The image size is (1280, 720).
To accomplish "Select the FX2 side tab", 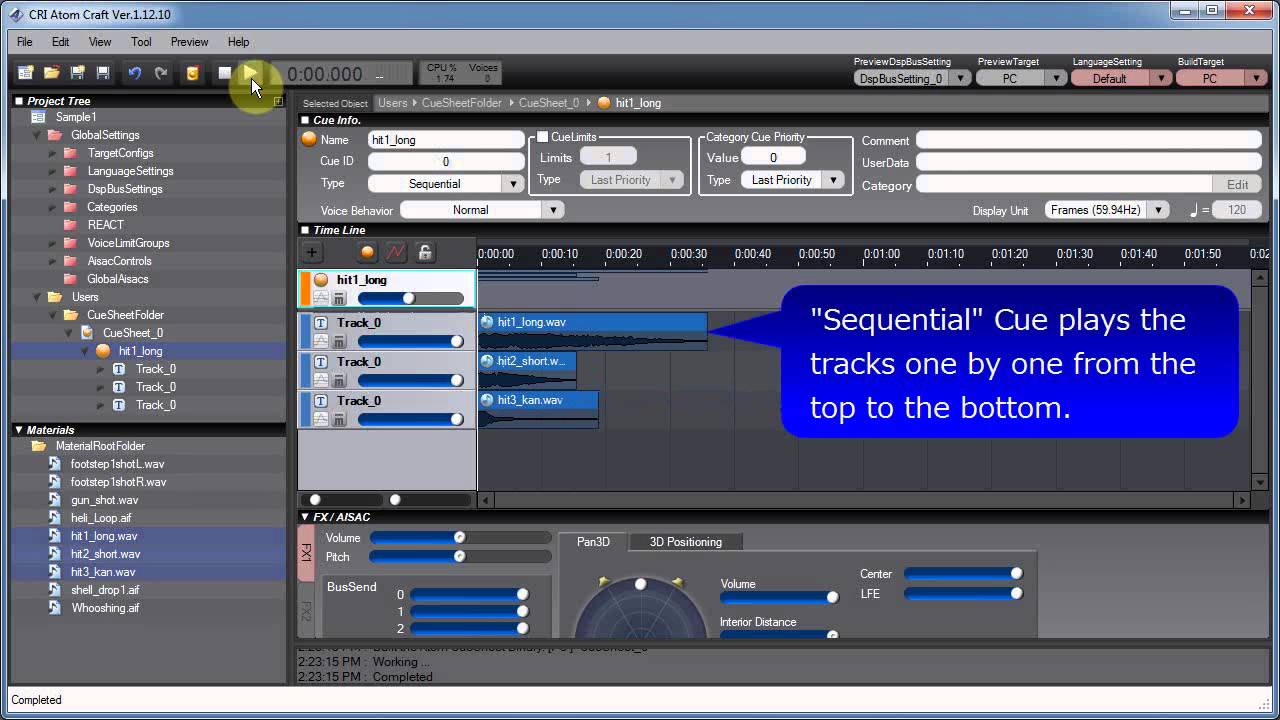I will click(306, 611).
